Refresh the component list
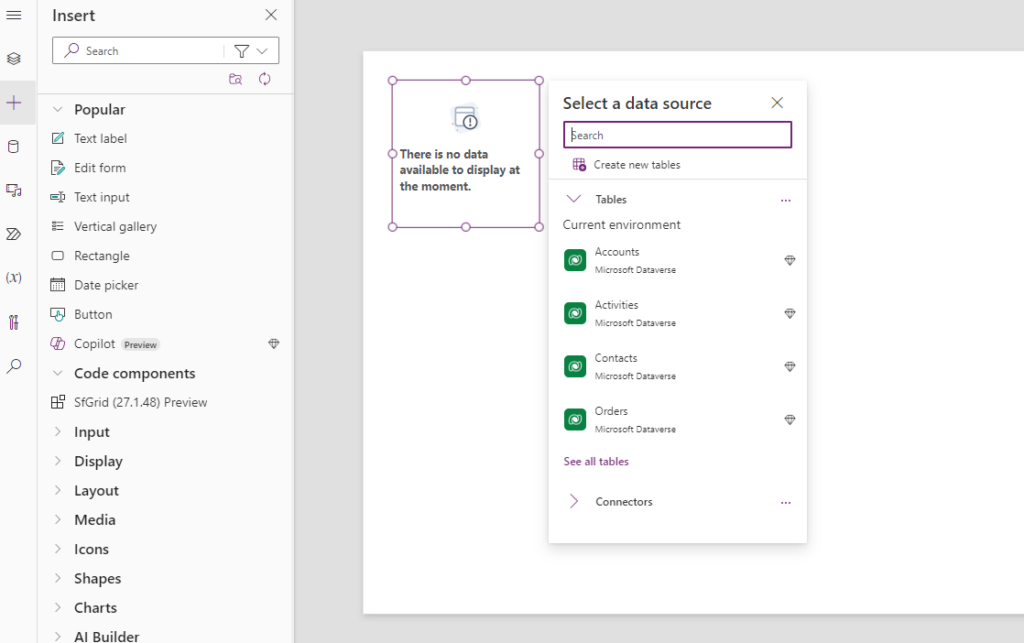Screen dimensions: 1024x643 tap(264, 78)
